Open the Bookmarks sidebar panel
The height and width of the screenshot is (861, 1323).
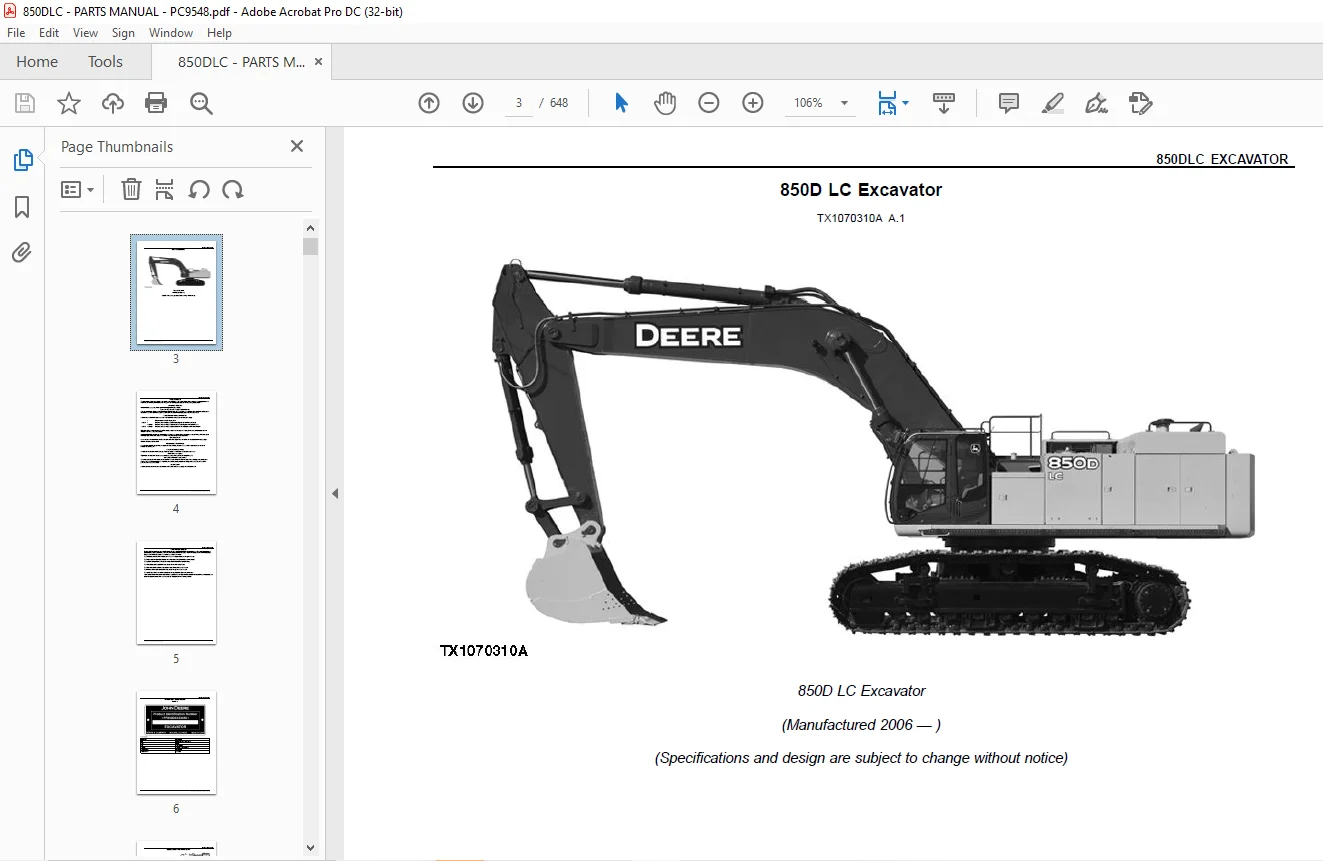pos(22,206)
